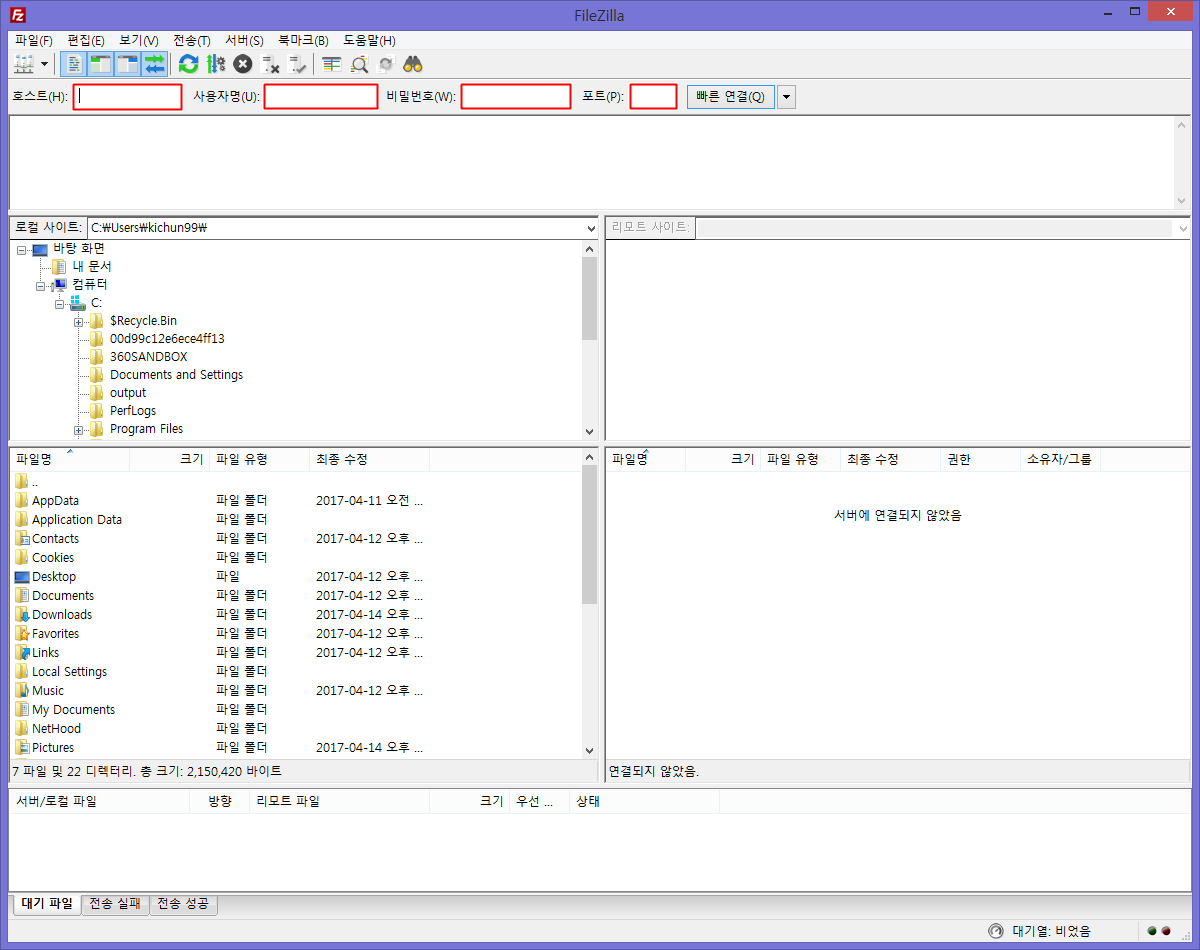Reconnect to the last used server
The height and width of the screenshot is (950, 1200).
297,64
